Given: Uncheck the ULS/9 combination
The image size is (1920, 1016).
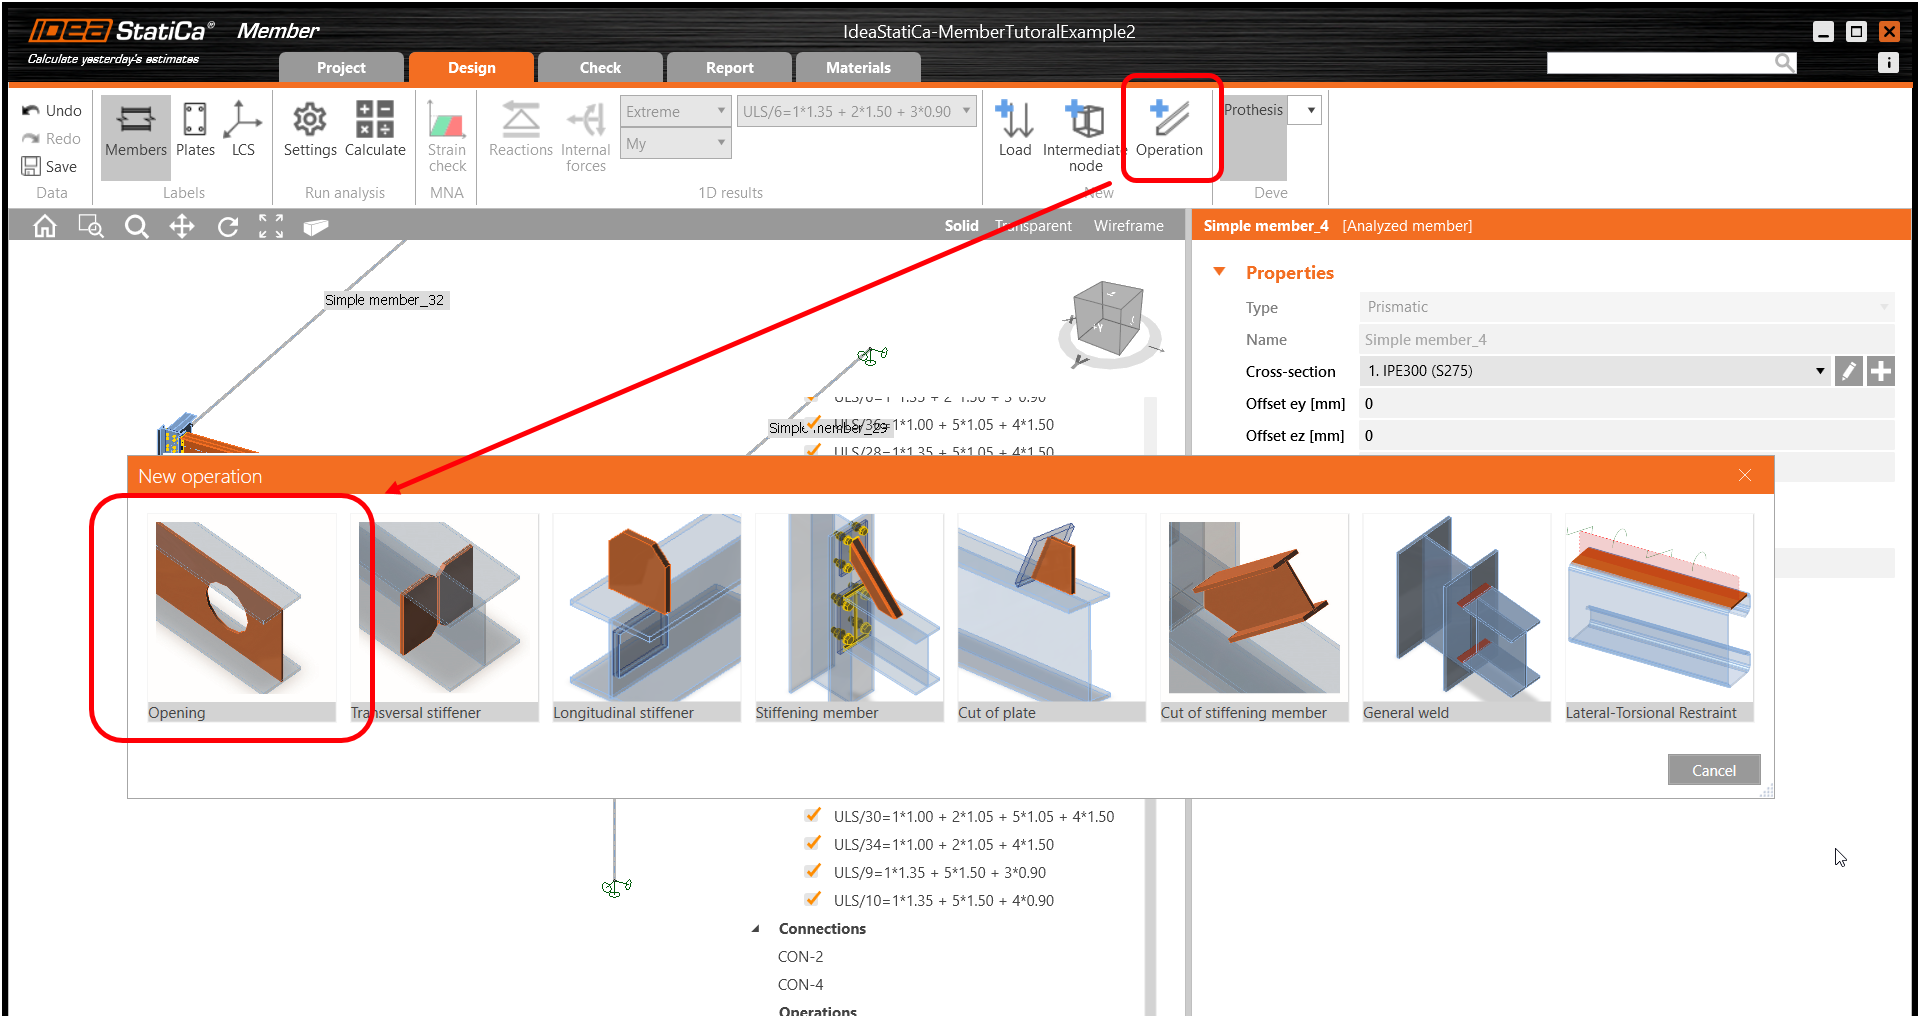Looking at the screenshot, I should [x=812, y=871].
